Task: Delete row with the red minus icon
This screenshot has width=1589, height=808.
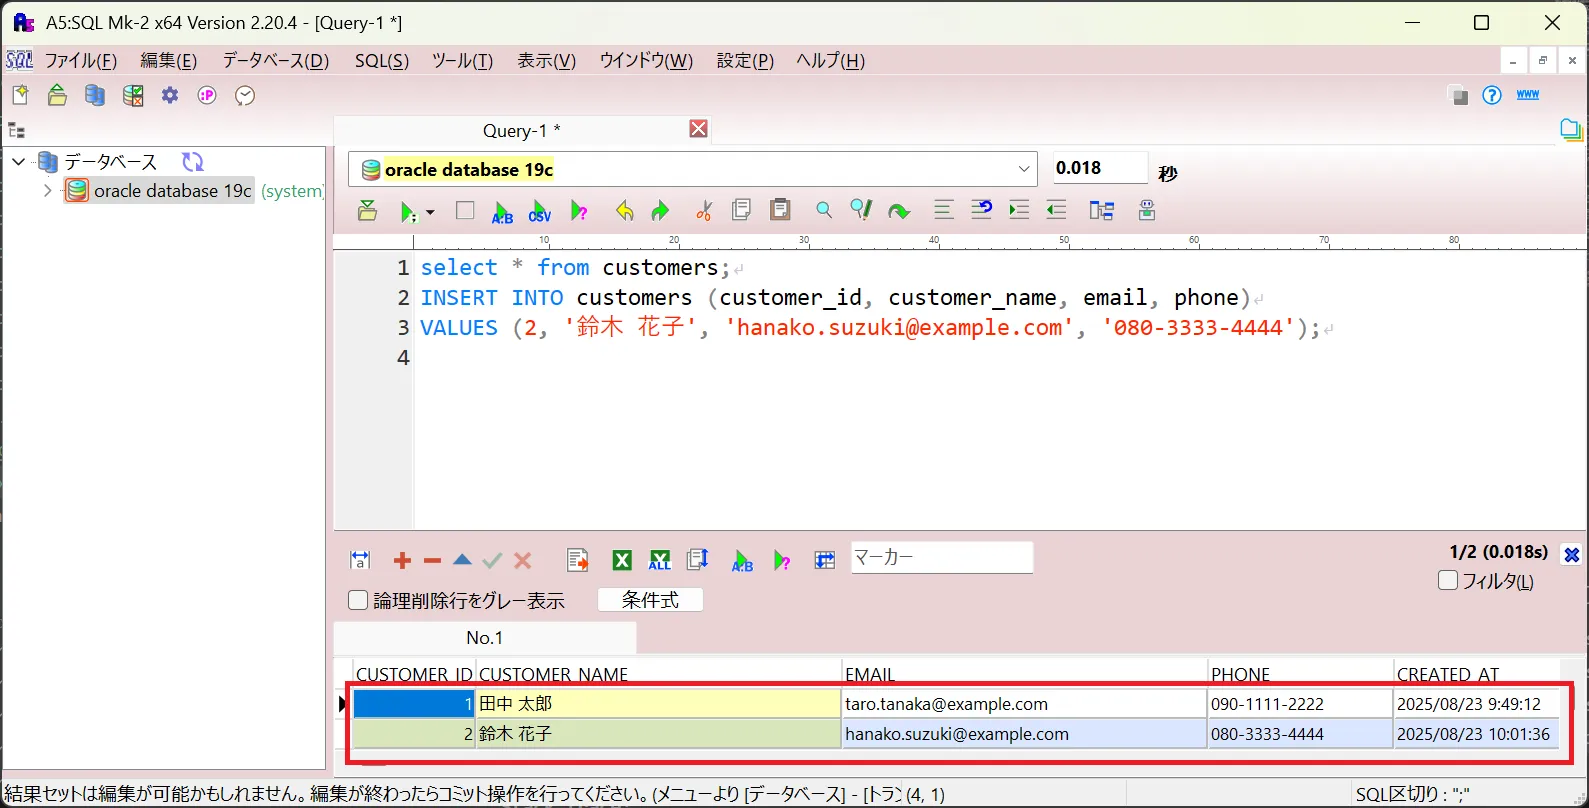Action: tap(432, 561)
